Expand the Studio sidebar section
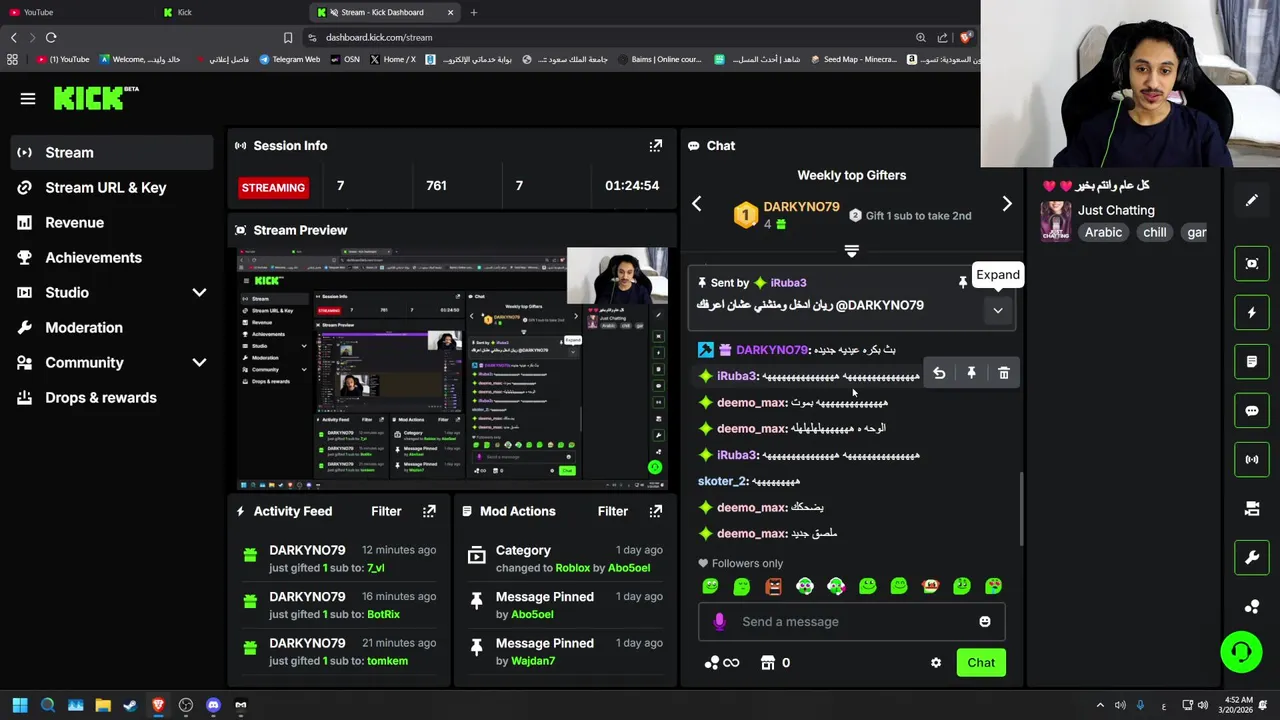The height and width of the screenshot is (720, 1280). click(x=199, y=293)
